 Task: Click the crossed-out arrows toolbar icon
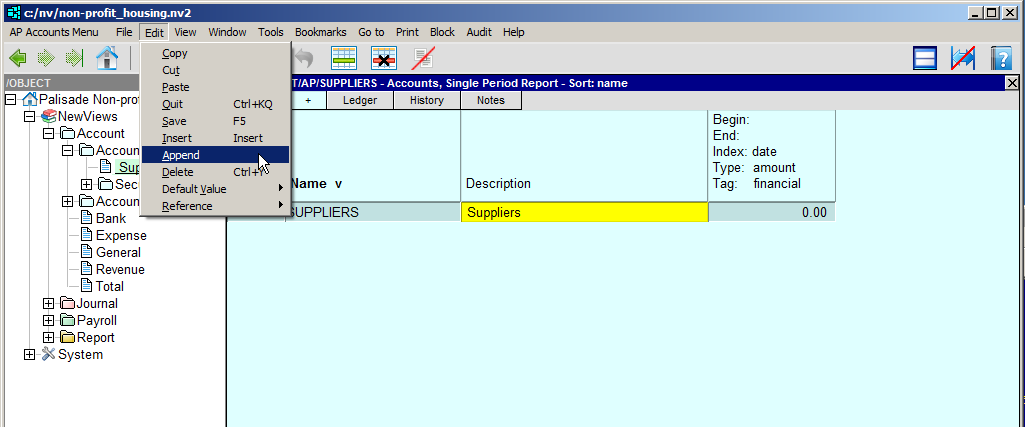coord(963,58)
